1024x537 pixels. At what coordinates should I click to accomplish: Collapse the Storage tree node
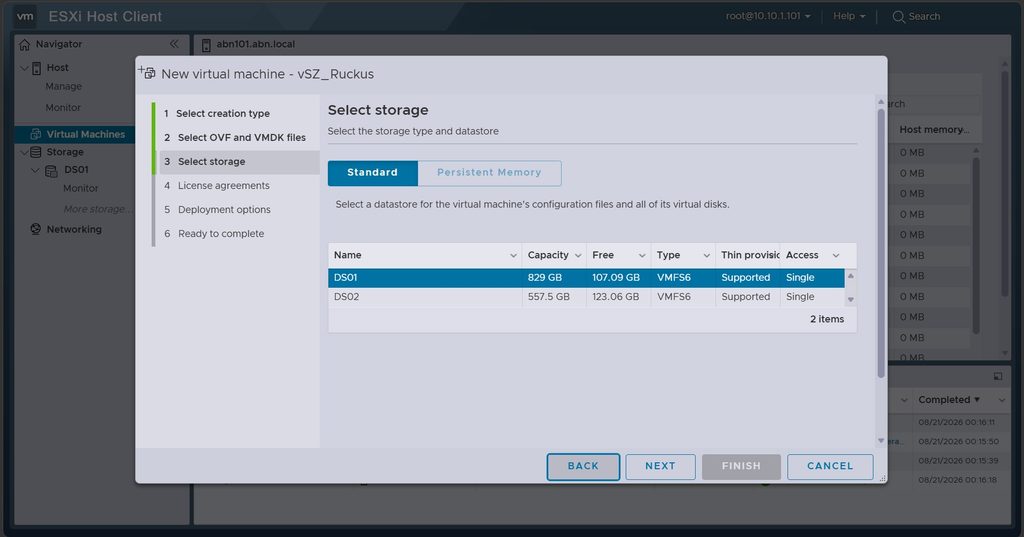[24, 152]
